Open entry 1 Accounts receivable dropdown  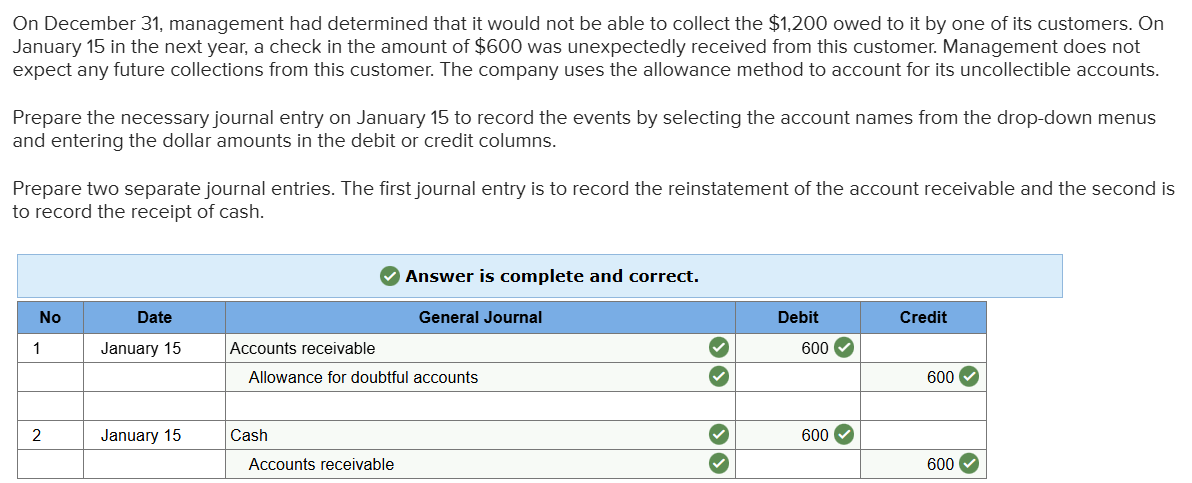[x=460, y=348]
